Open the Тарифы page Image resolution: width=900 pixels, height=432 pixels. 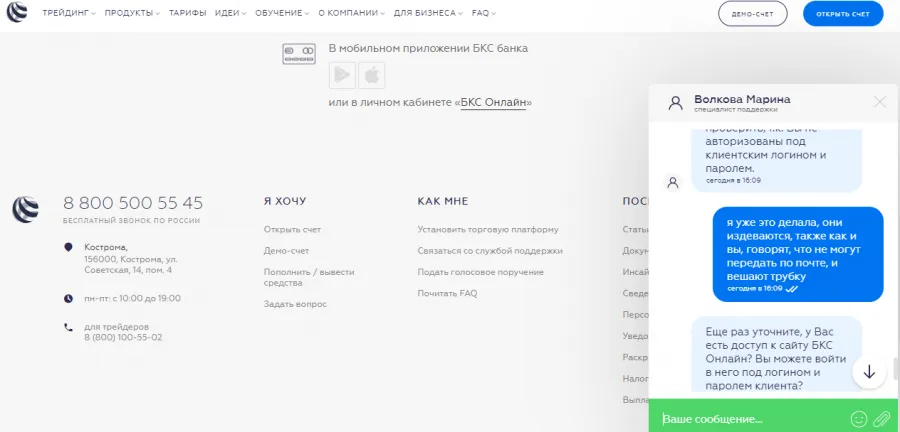(188, 13)
